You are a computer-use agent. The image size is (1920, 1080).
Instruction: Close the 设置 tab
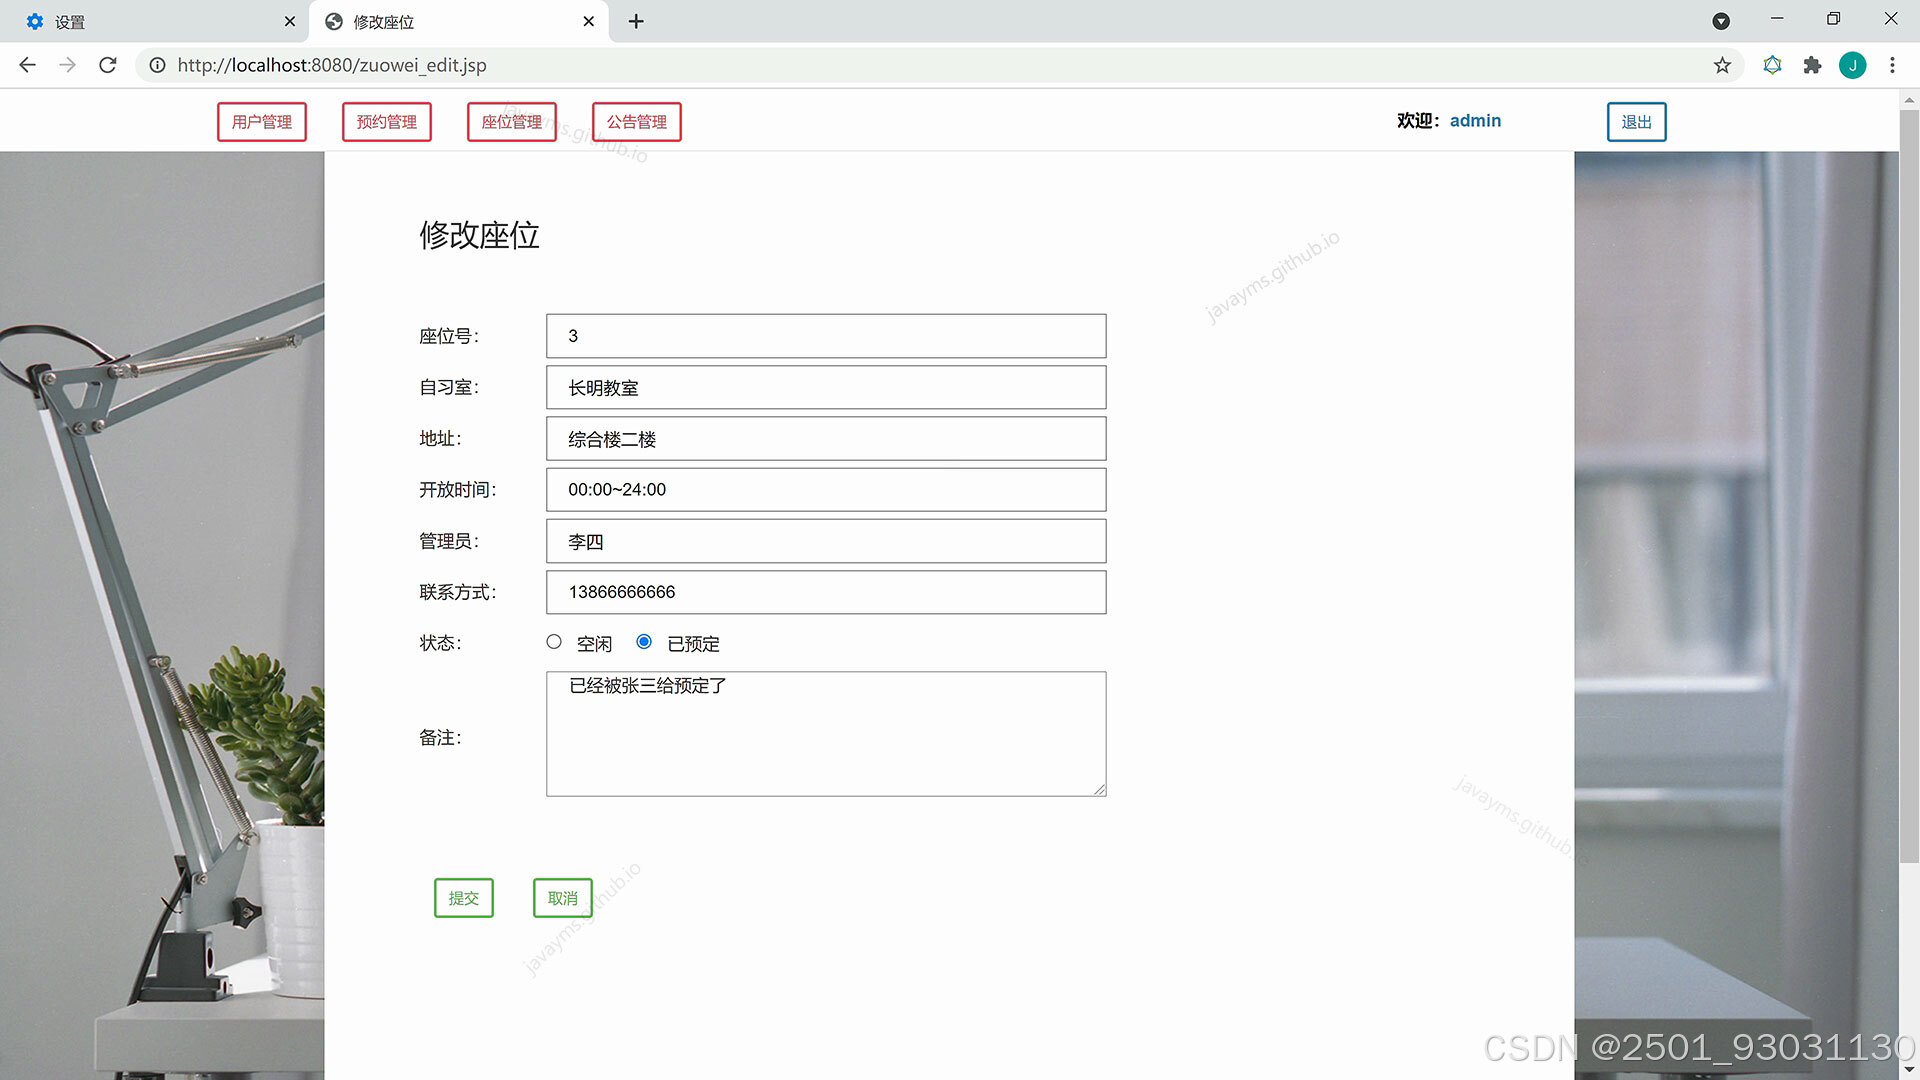click(290, 21)
